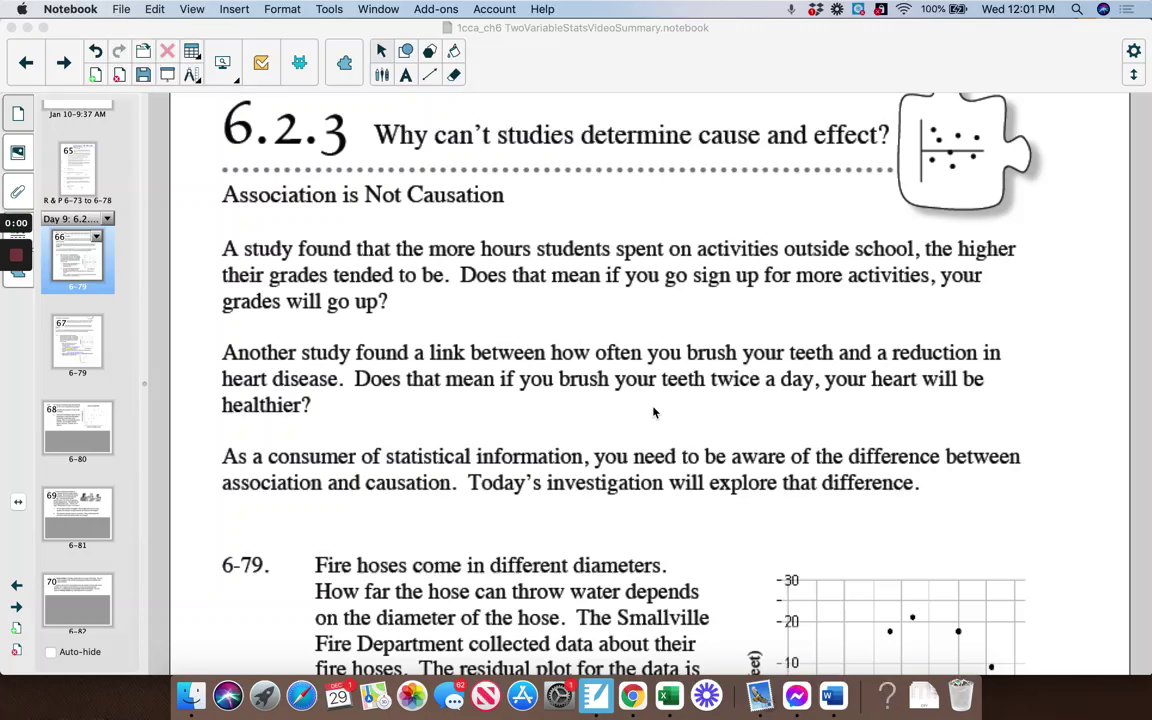
Task: Move the sidebar using the double-arrow button
Action: [x=18, y=502]
